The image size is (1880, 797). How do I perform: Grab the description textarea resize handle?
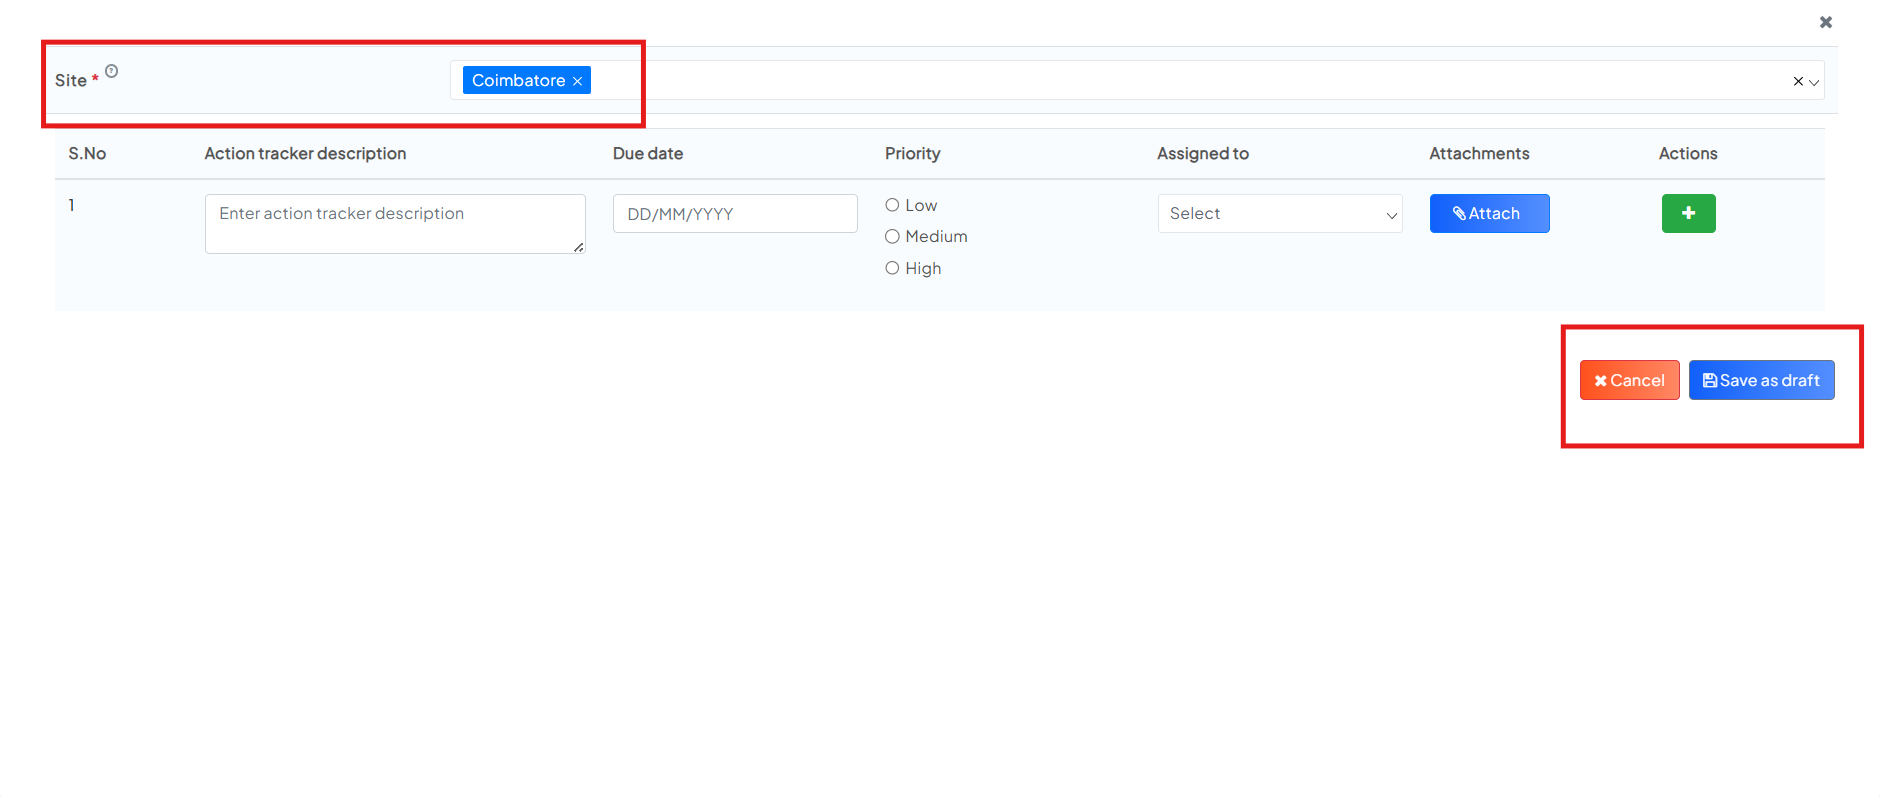coord(578,247)
